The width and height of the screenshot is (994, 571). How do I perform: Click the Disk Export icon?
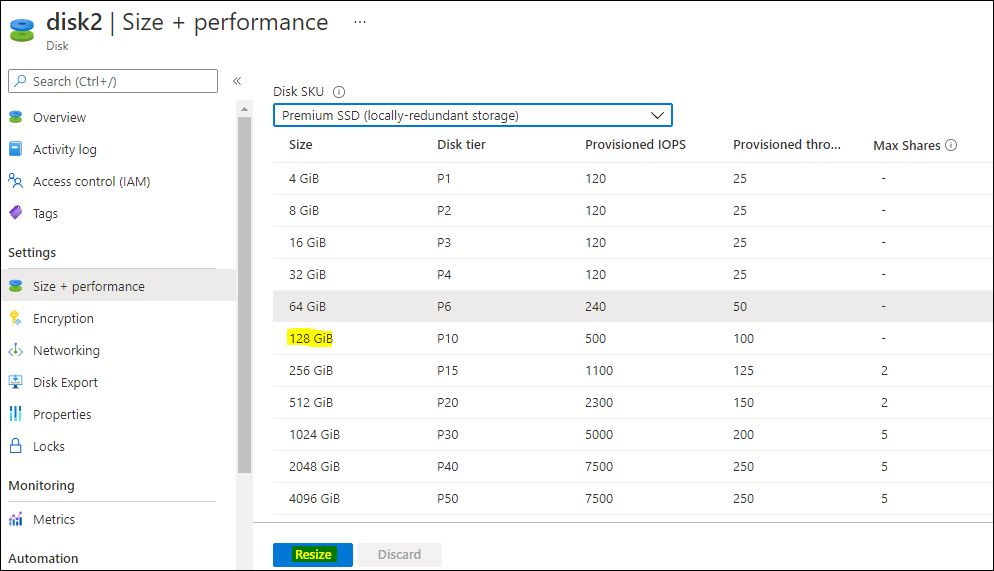coord(16,382)
